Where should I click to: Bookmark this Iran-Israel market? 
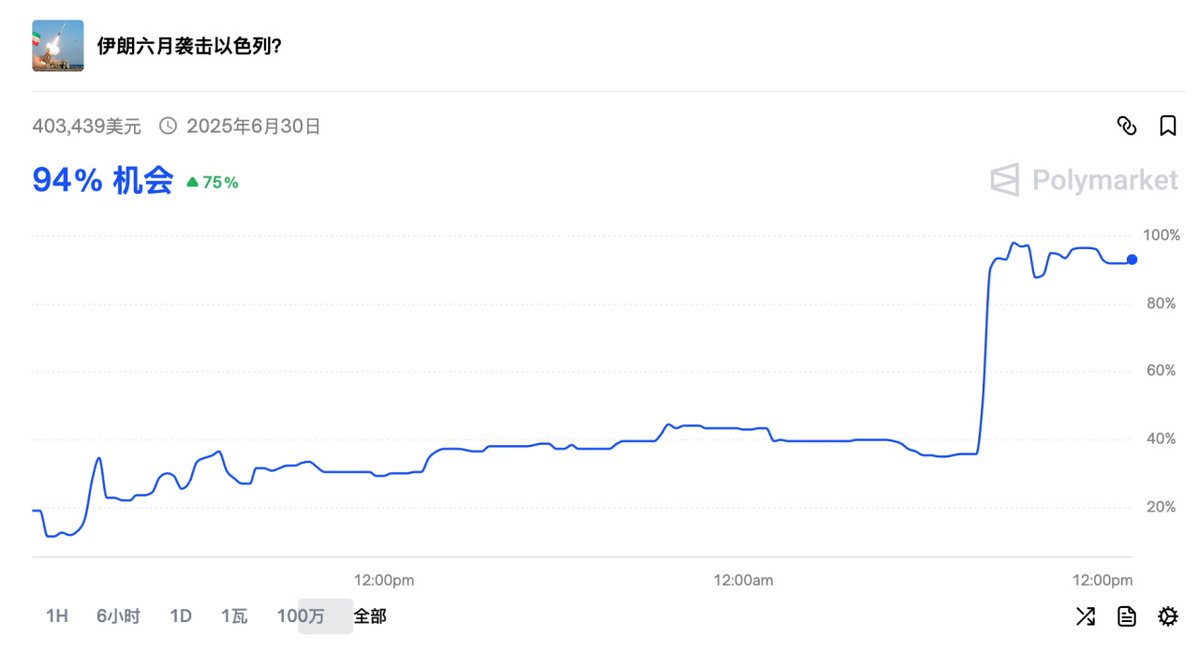pos(1167,126)
